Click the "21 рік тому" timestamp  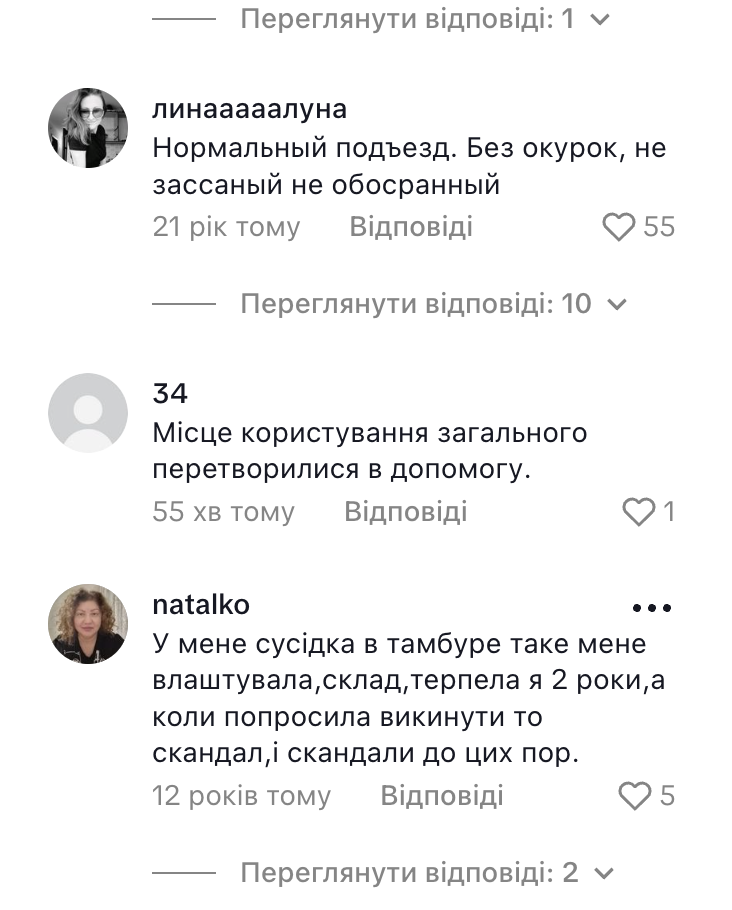pyautogui.click(x=226, y=227)
